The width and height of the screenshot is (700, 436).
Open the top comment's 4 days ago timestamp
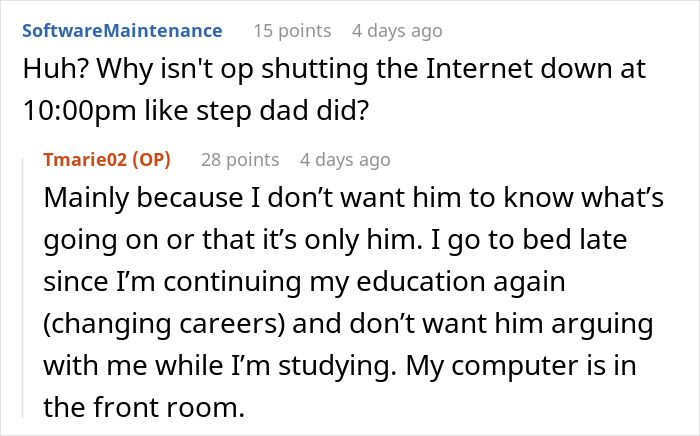tap(397, 31)
